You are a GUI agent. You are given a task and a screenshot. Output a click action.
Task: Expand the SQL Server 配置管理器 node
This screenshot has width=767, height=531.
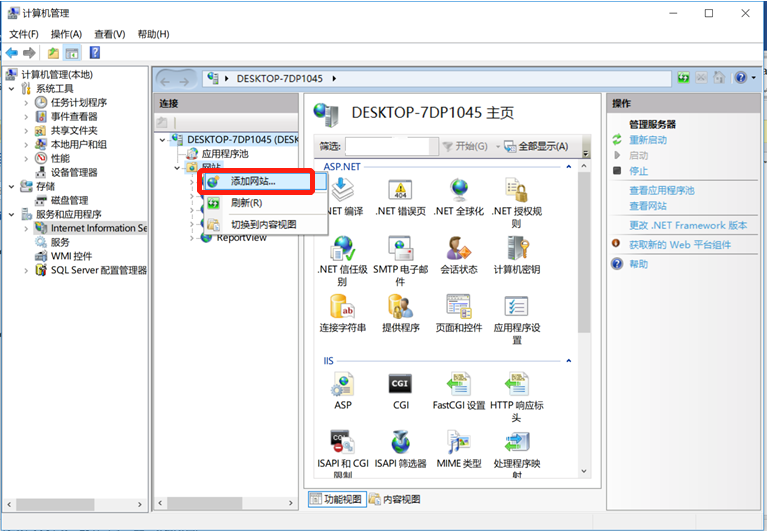tap(26, 270)
